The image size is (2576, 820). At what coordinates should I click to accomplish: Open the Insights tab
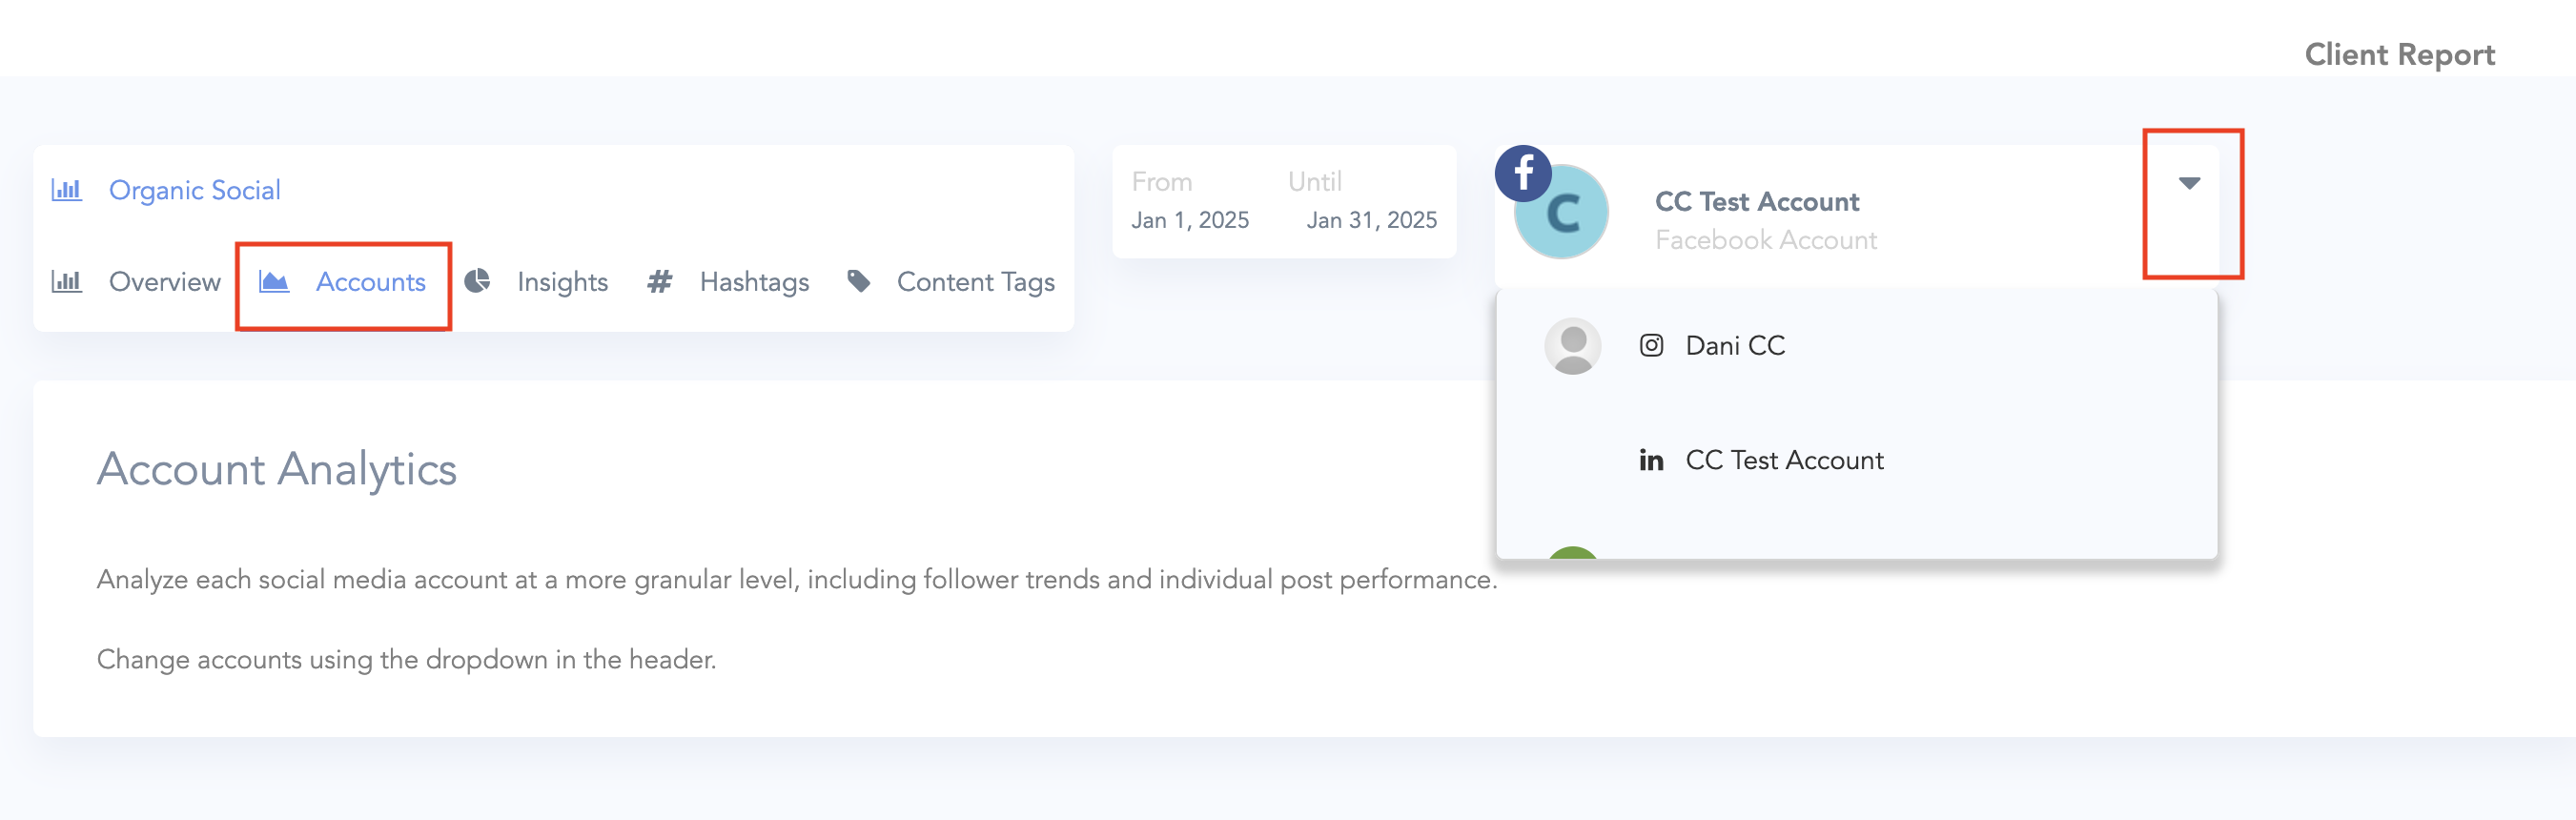coord(562,282)
